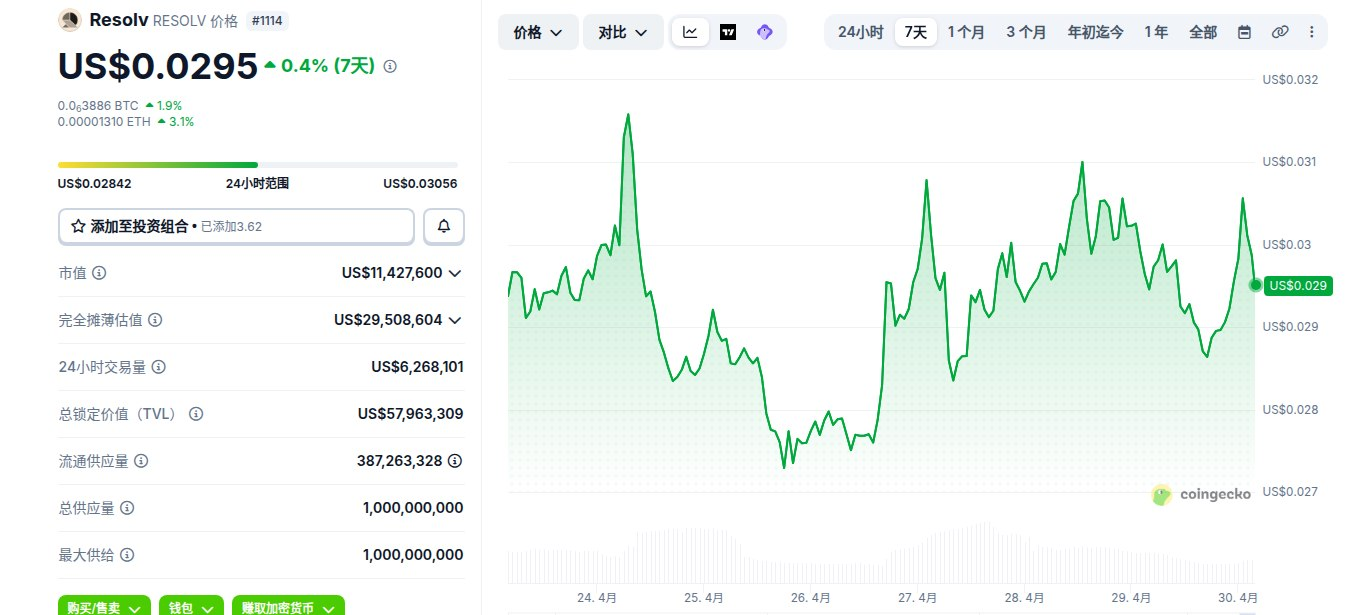Click the 0.00001310 ETH price text
The width and height of the screenshot is (1360, 615).
[x=104, y=122]
